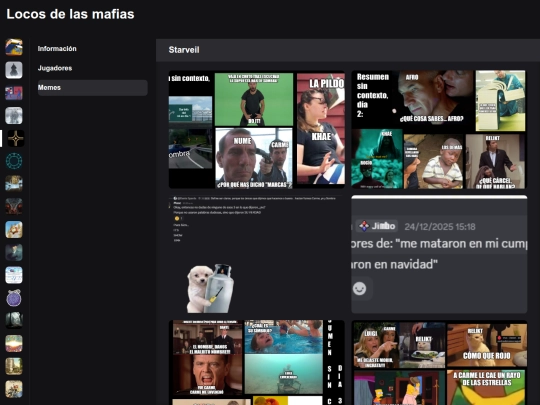The width and height of the screenshot is (540, 405).
Task: Open the meme with the shouting man and pool
Action: click(257, 362)
